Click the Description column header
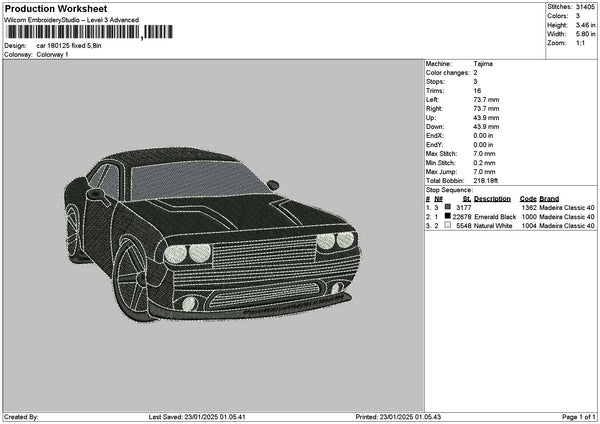 tap(494, 198)
